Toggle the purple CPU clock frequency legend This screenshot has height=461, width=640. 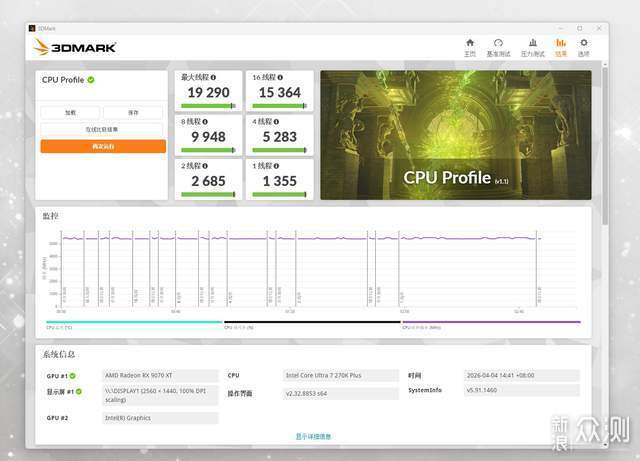point(491,322)
